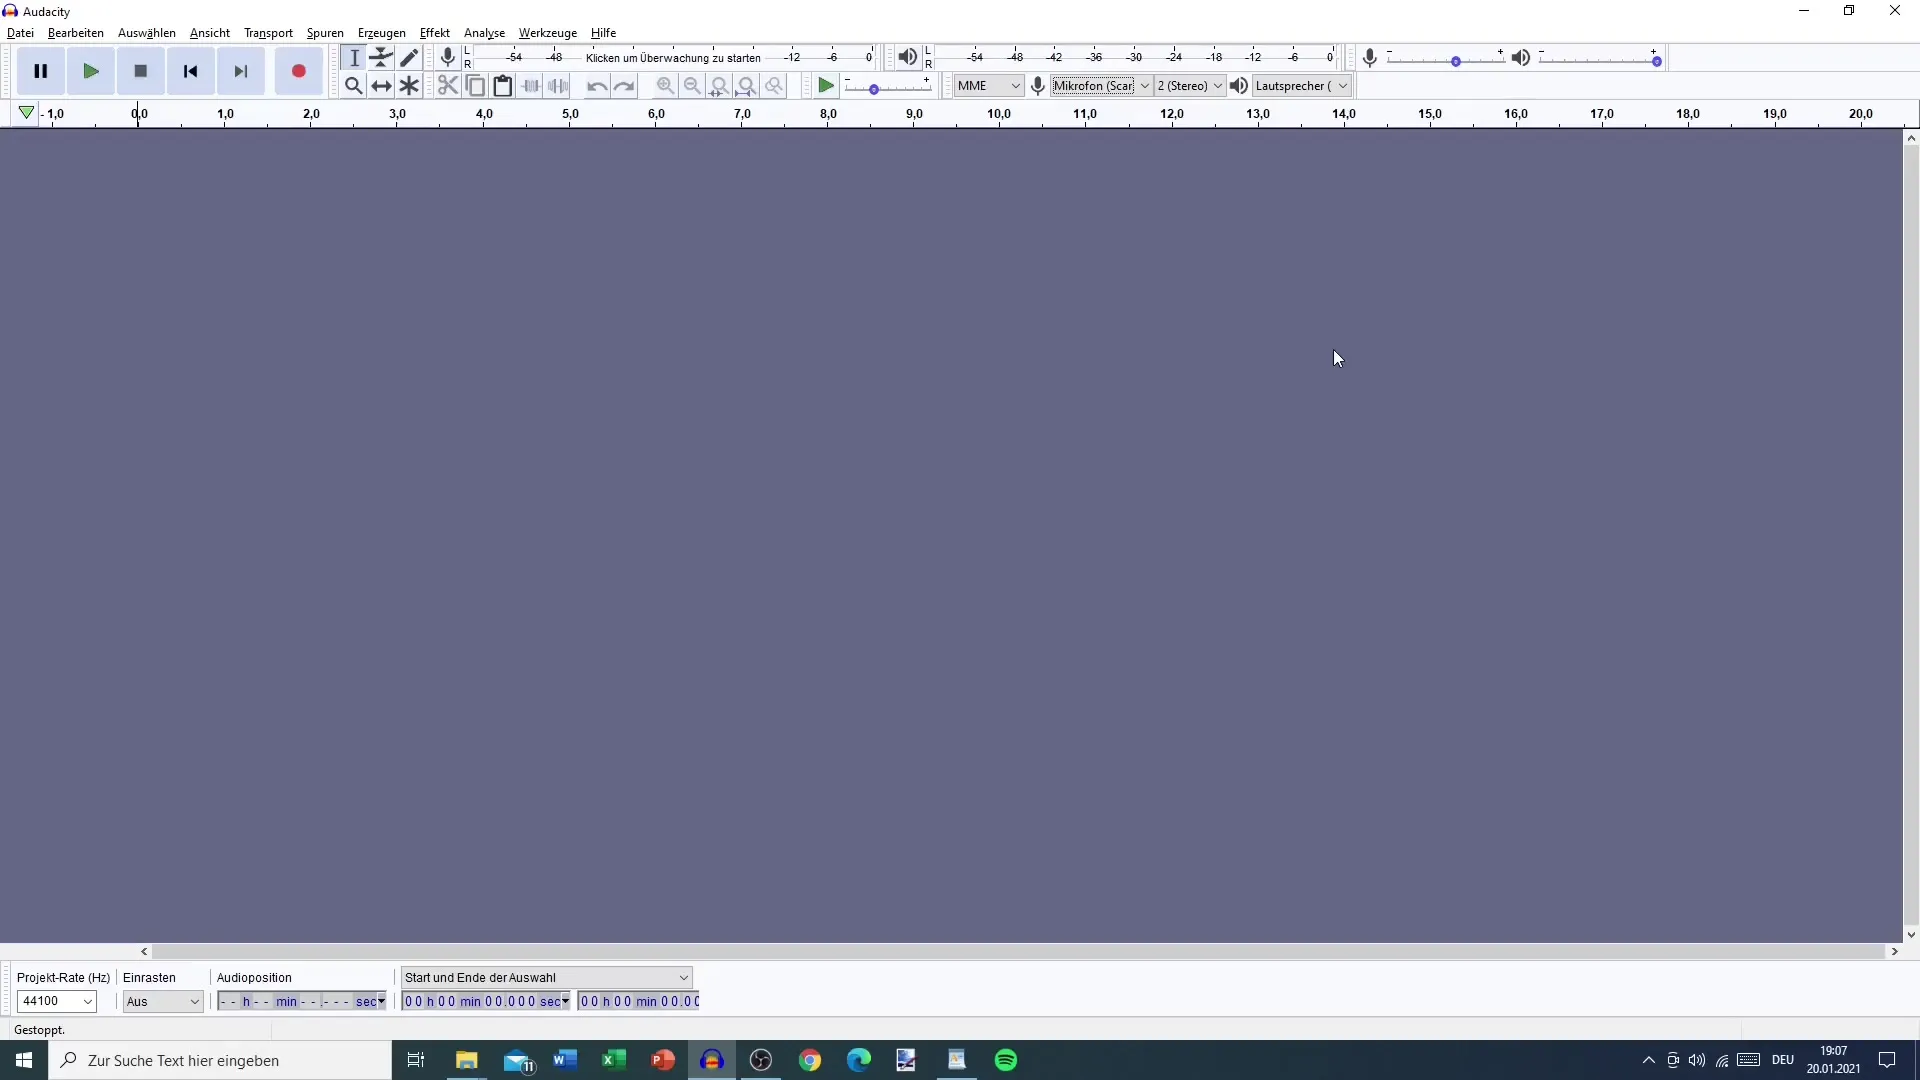Open the Bearbeiten menu
This screenshot has height=1080, width=1920.
coord(76,33)
